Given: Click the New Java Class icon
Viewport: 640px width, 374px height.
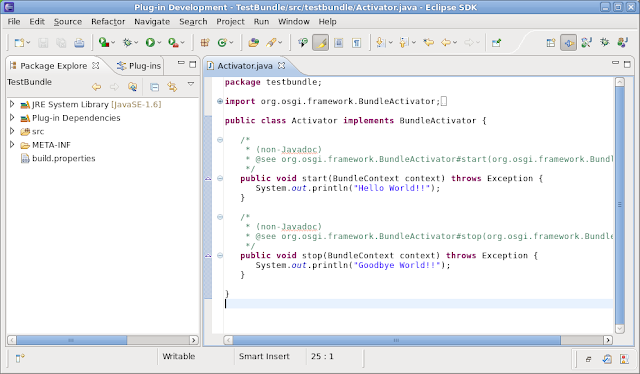Looking at the screenshot, I should [222, 42].
